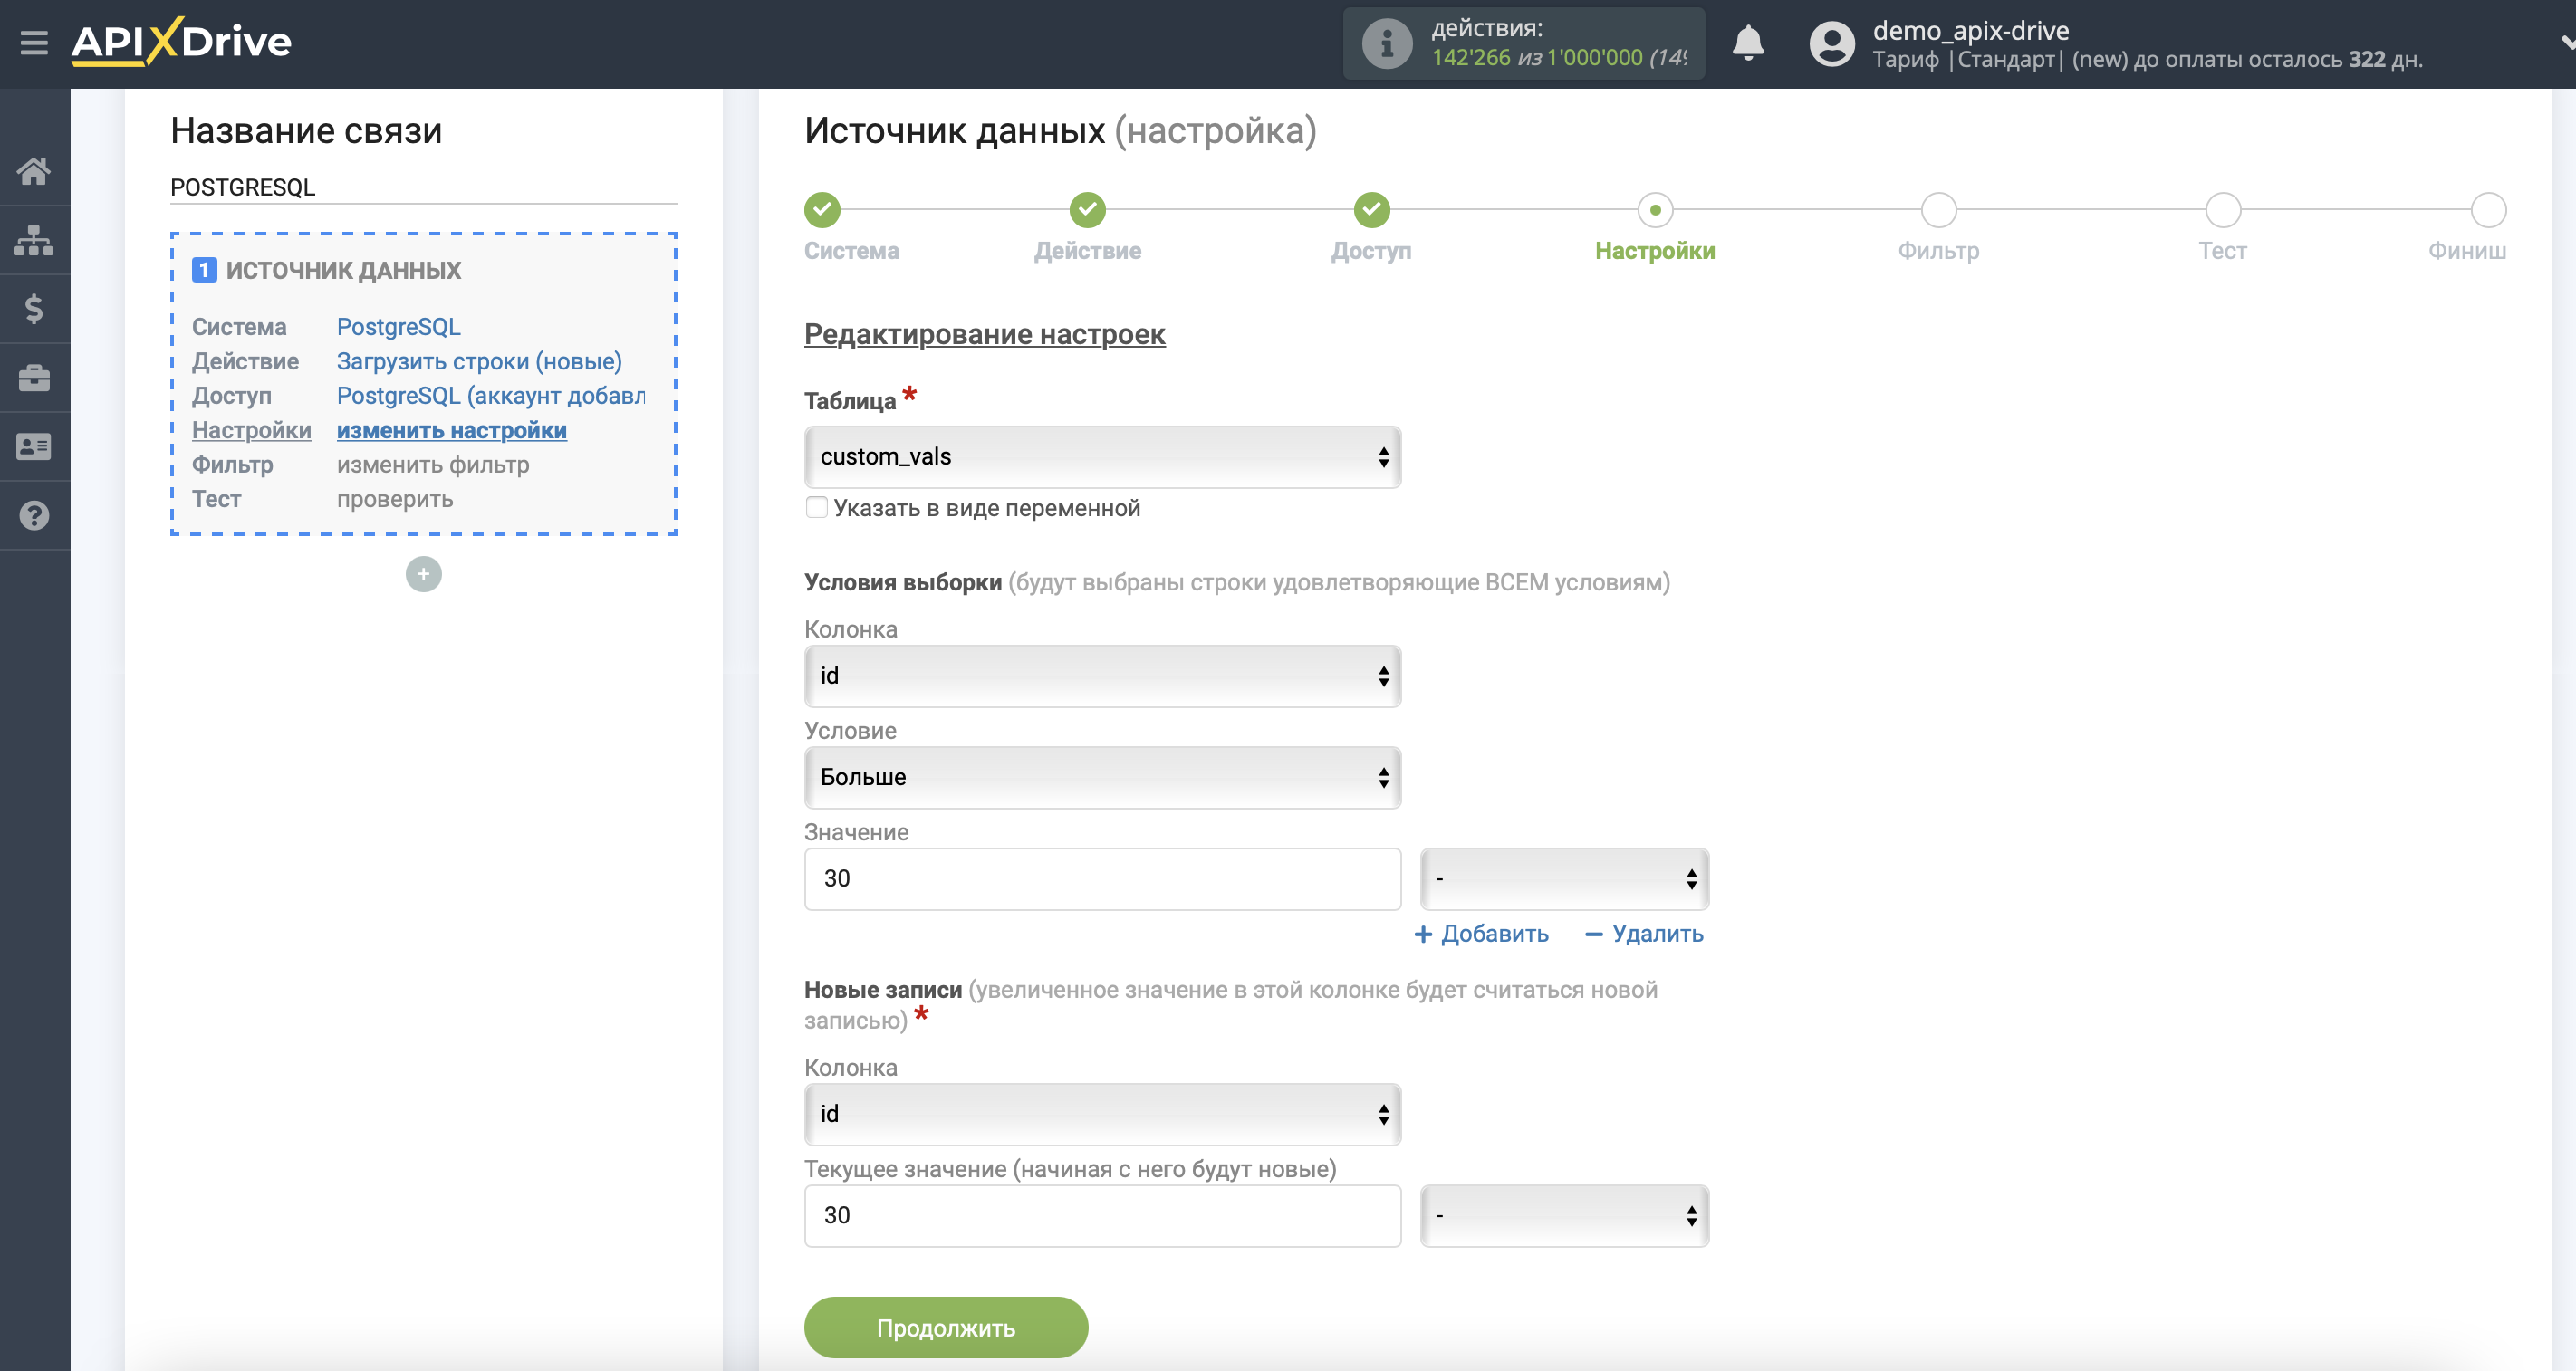
Task: Select the Настройки step circle
Action: click(x=1655, y=210)
